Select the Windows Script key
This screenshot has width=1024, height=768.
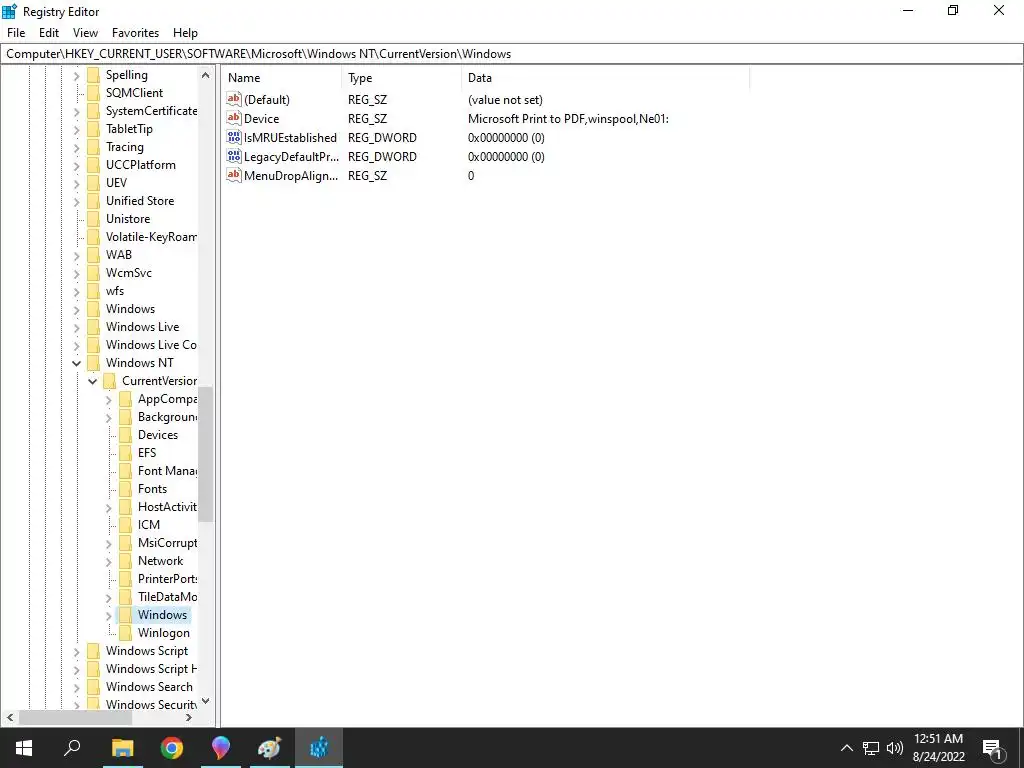coord(147,651)
